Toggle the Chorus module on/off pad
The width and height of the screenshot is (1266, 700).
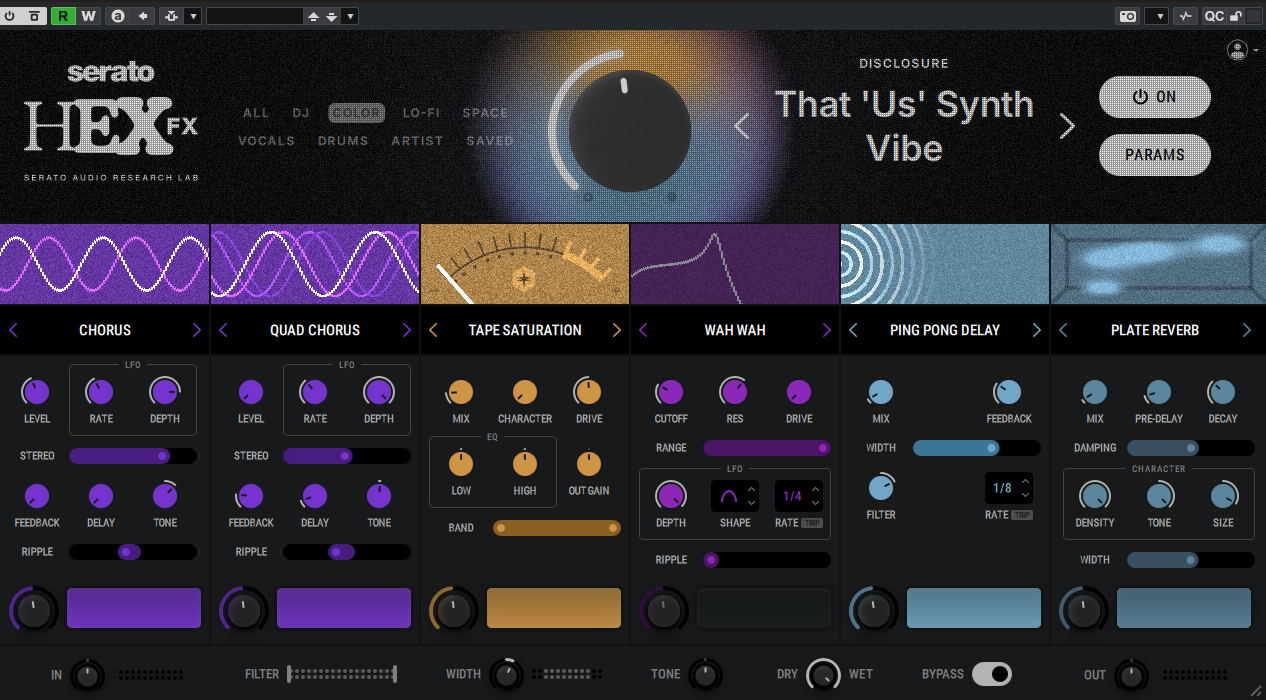134,608
